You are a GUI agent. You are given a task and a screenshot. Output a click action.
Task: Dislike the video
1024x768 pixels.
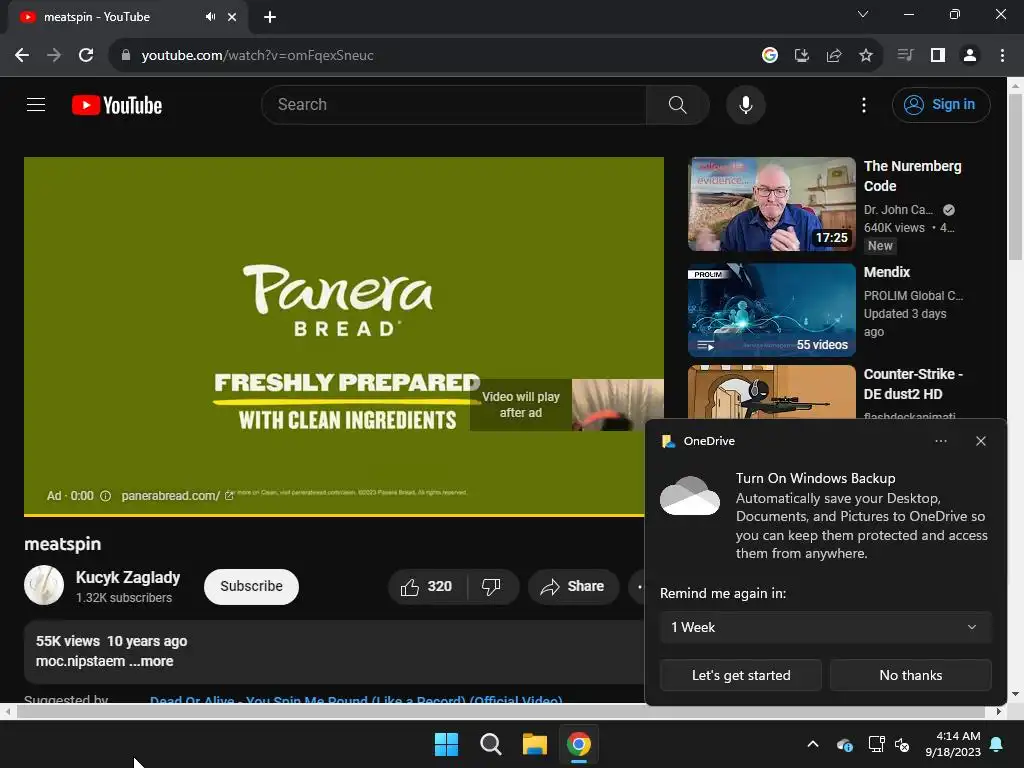click(491, 586)
